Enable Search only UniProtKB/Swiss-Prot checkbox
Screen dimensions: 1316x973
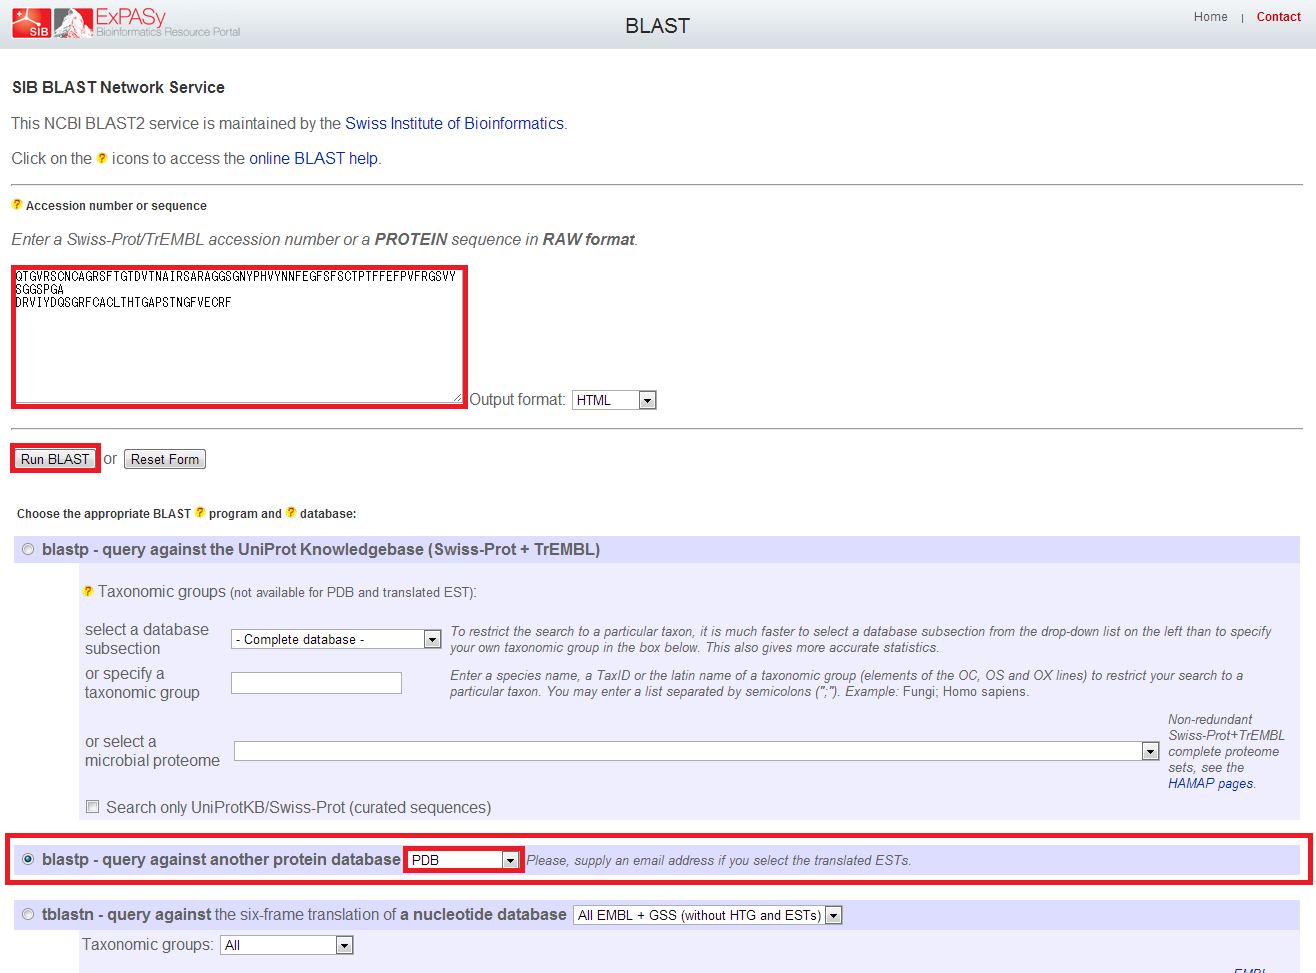point(93,807)
